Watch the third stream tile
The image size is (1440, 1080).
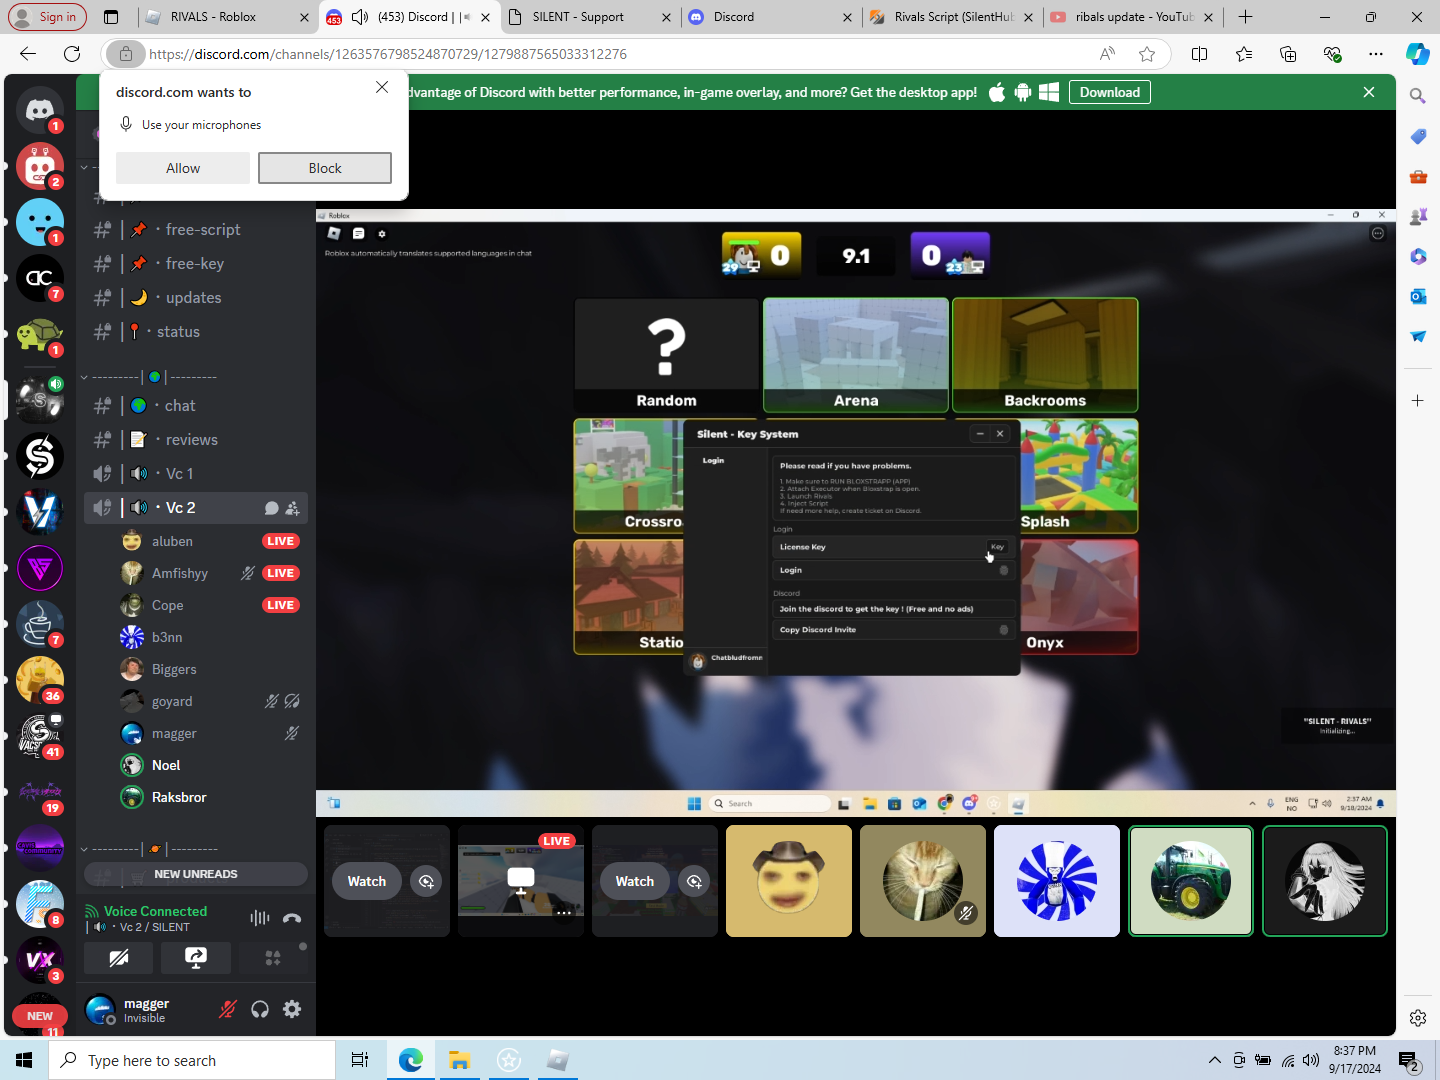coord(635,881)
